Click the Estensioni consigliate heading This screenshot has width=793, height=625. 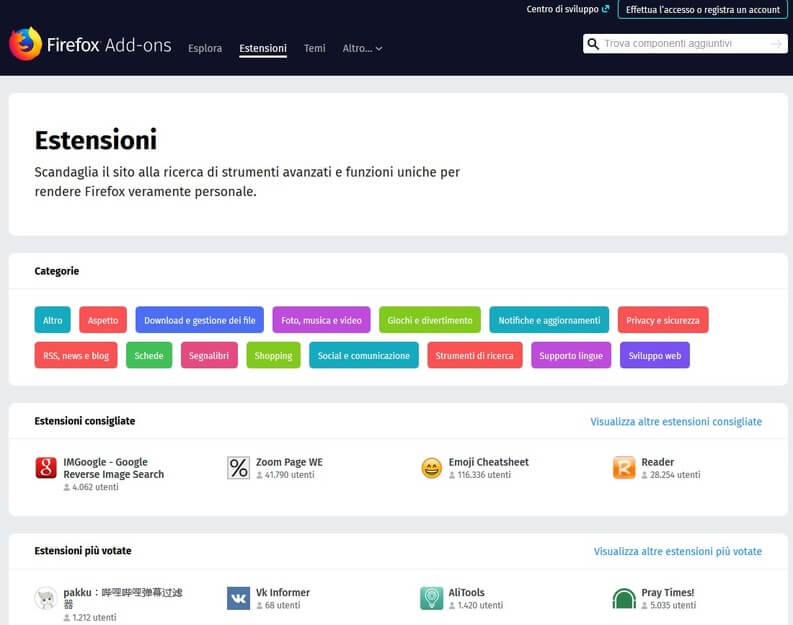(84, 421)
